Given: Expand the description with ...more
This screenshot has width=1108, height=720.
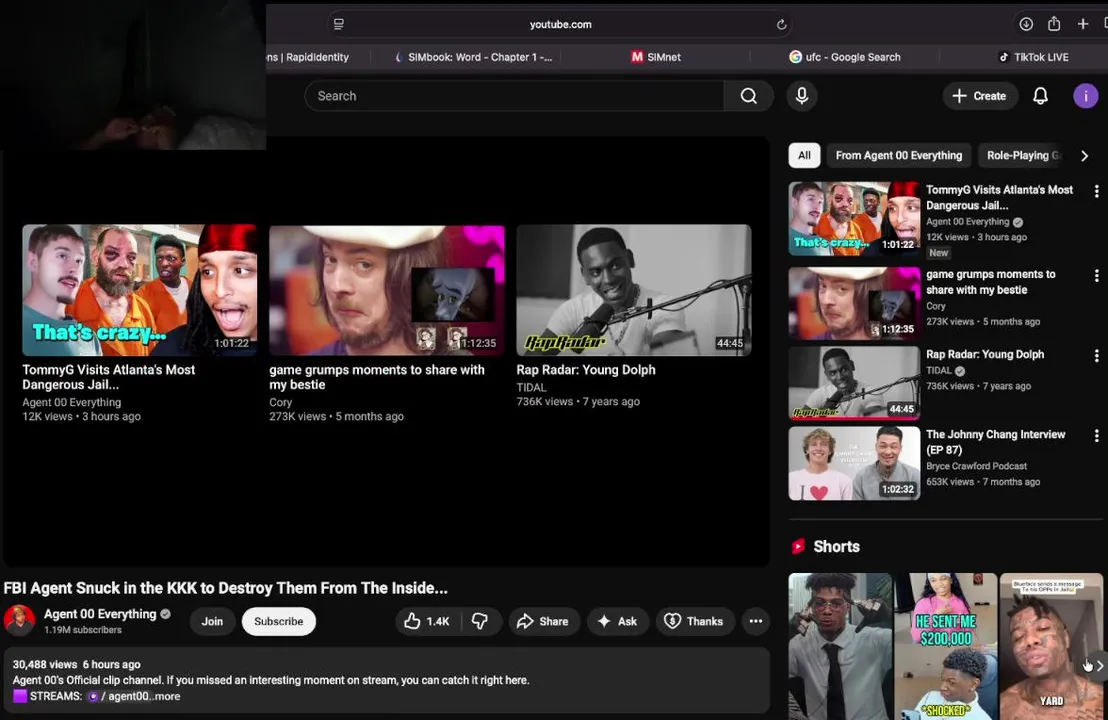Looking at the screenshot, I should (165, 696).
